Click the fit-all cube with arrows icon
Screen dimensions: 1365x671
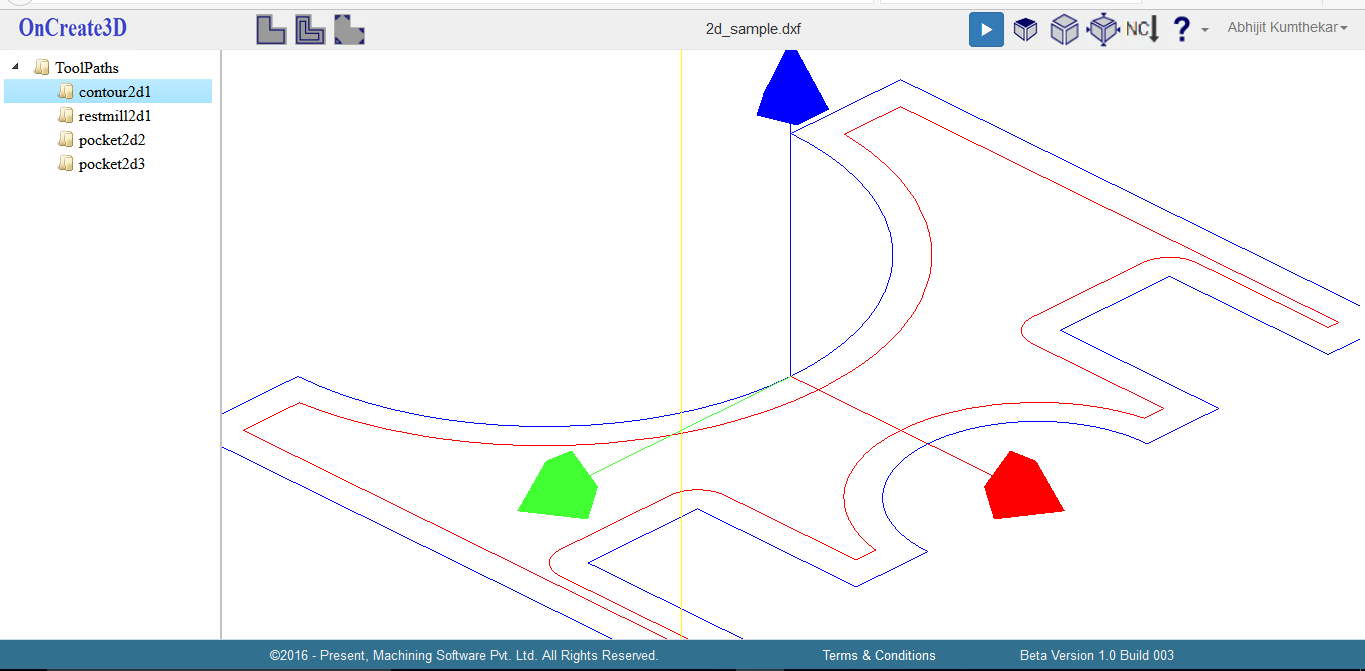click(1103, 30)
